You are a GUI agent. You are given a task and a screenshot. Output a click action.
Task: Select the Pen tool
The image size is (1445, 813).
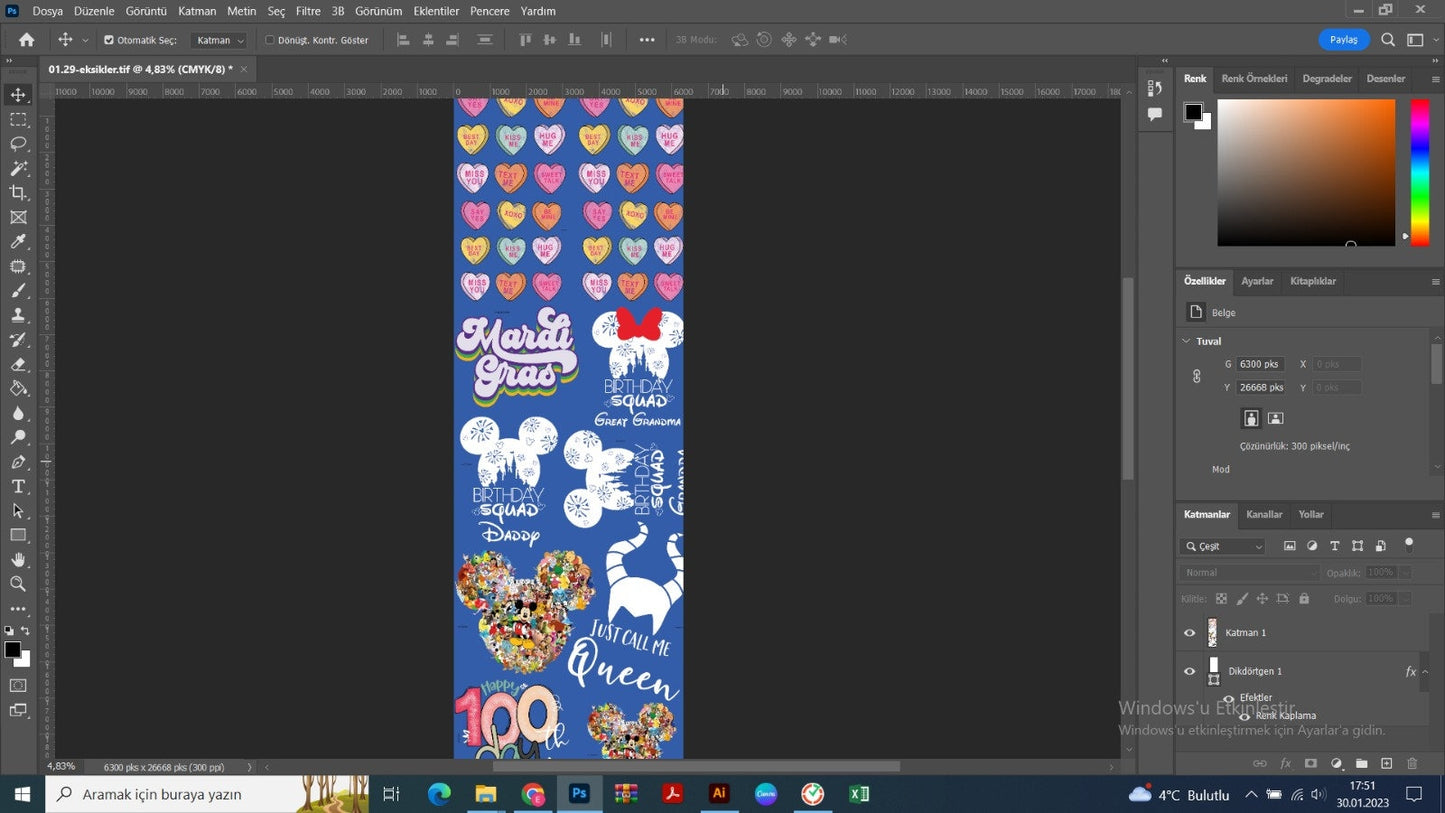coord(18,462)
